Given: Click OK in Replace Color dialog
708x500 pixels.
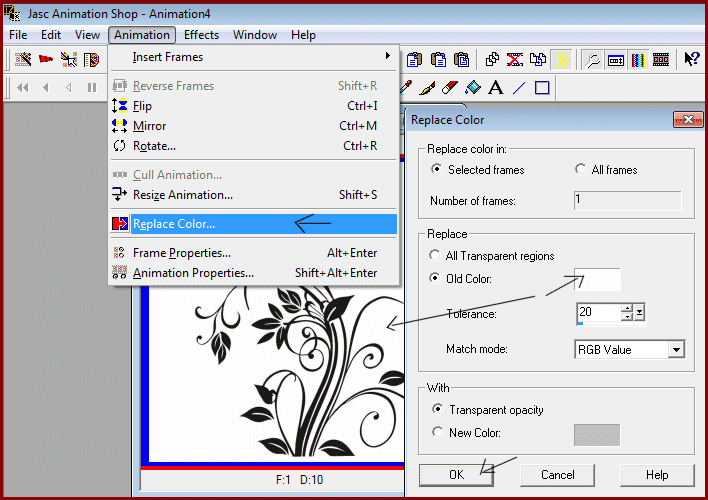Looking at the screenshot, I should pyautogui.click(x=456, y=475).
